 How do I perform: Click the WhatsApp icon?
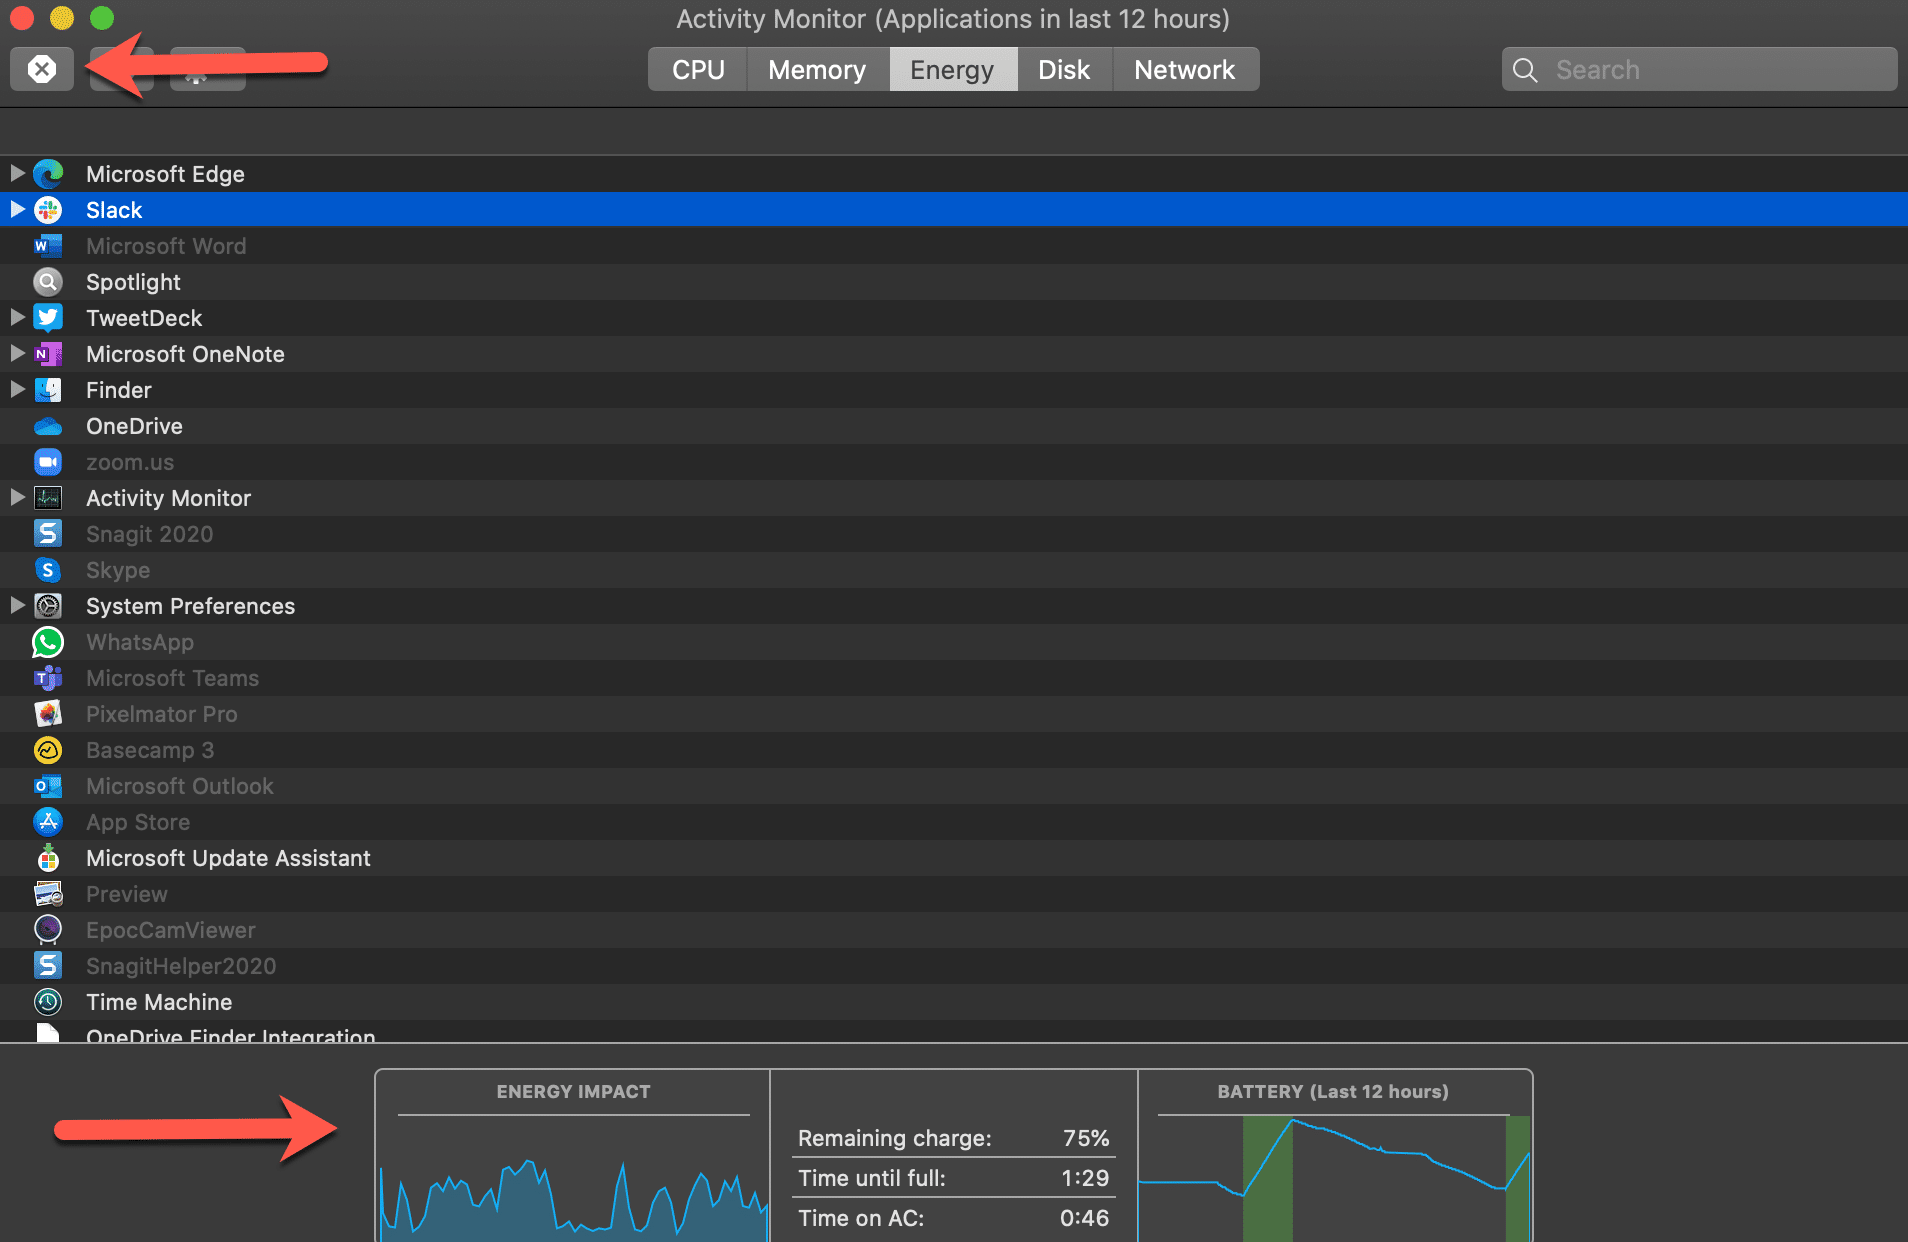click(x=48, y=642)
